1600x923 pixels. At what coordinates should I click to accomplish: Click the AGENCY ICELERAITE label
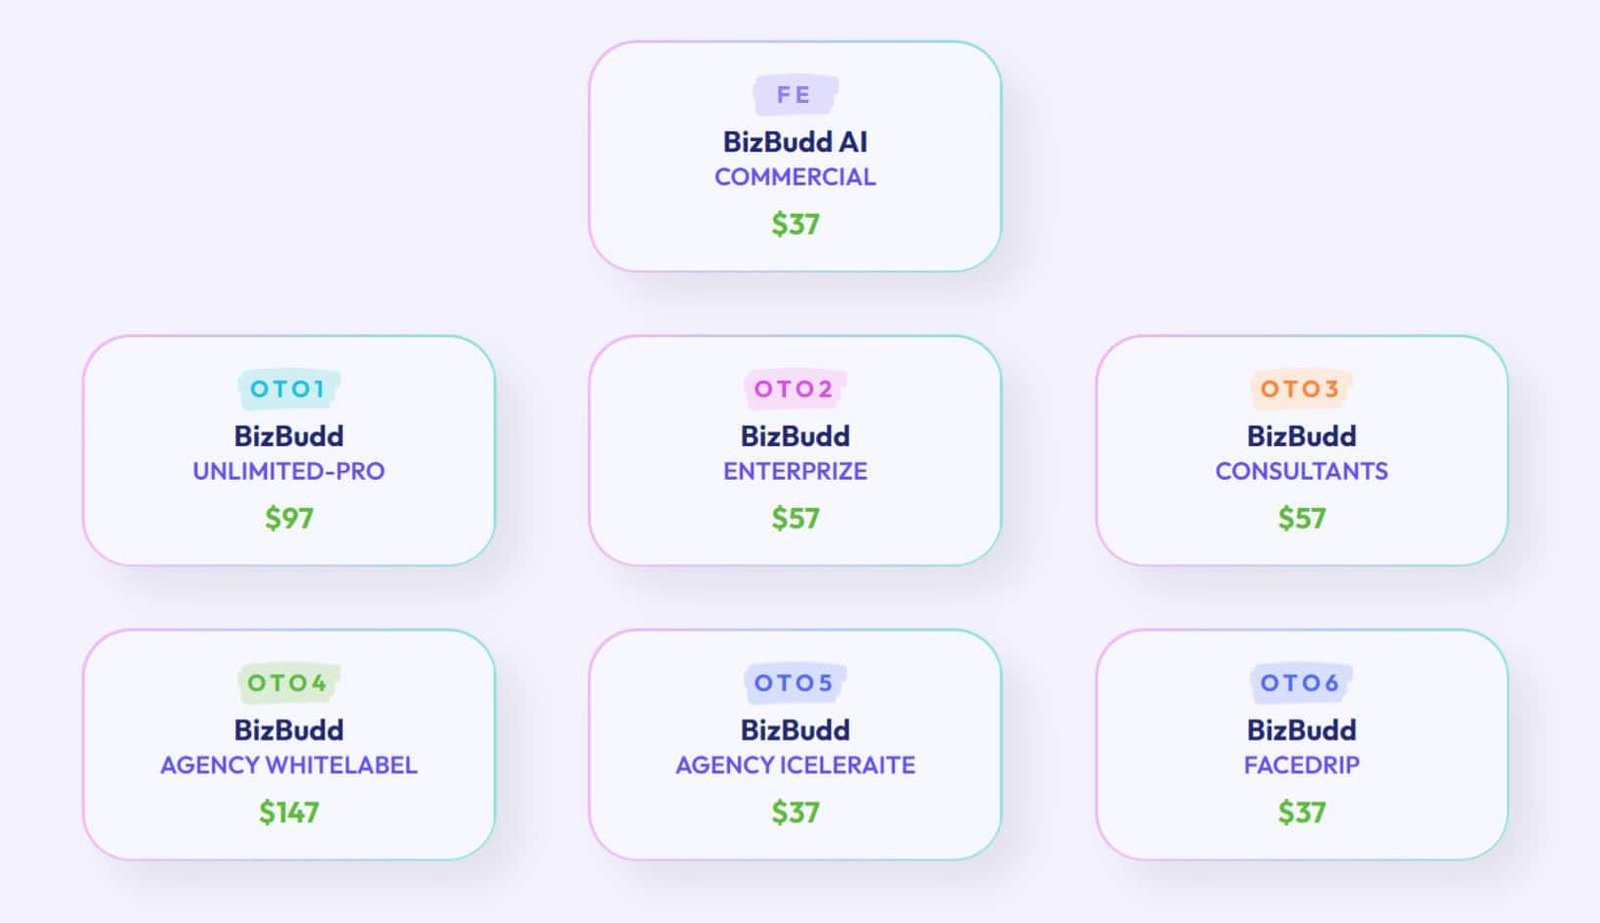pos(795,765)
